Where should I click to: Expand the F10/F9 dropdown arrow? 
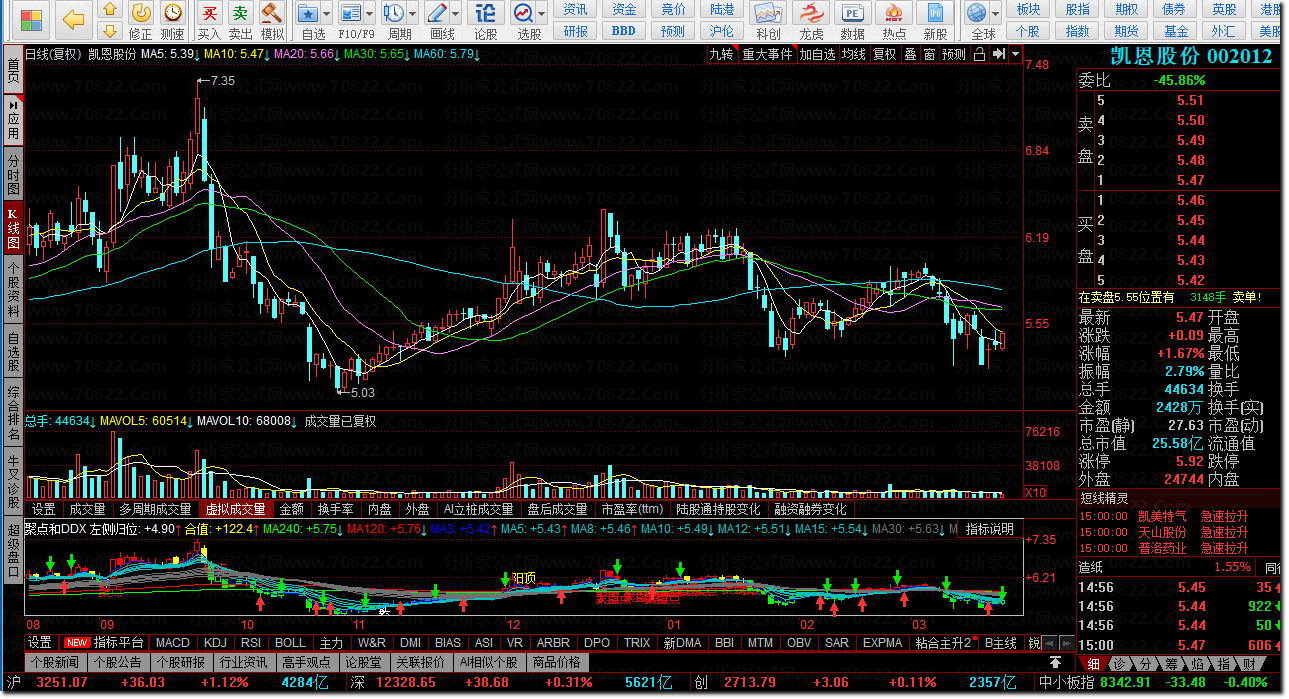369,14
